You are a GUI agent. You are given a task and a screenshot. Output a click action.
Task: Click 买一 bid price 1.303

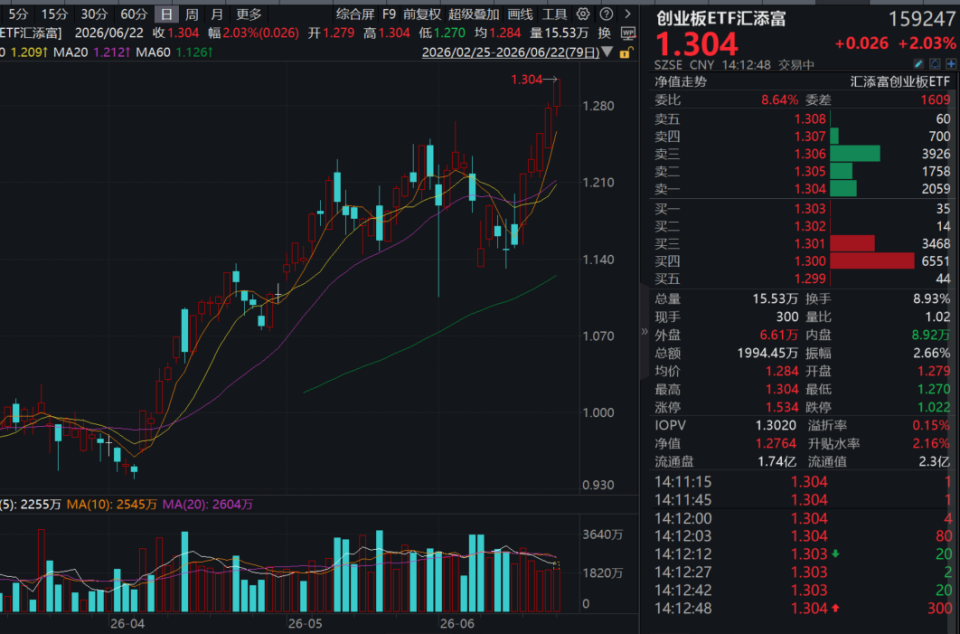point(810,209)
